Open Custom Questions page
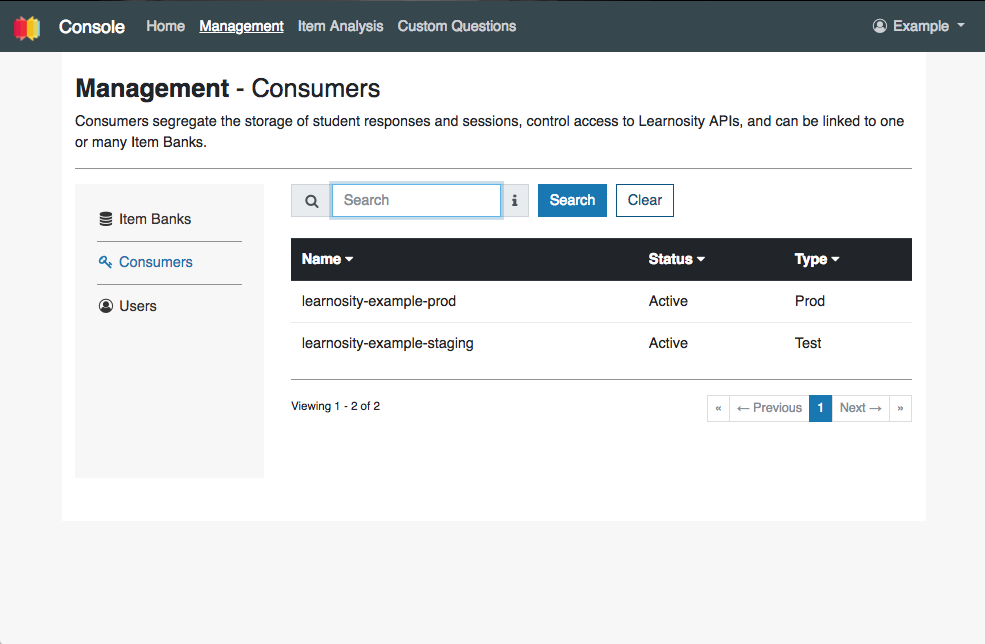Viewport: 985px width, 644px height. click(x=457, y=26)
